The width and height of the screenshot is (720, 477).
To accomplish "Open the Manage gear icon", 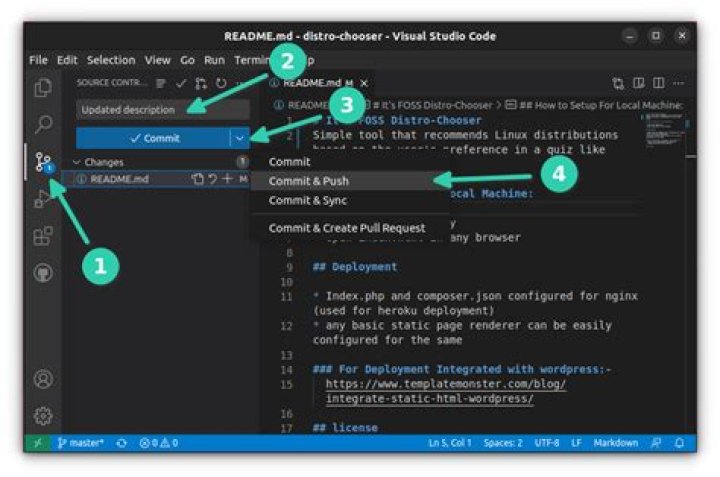I will [x=43, y=415].
